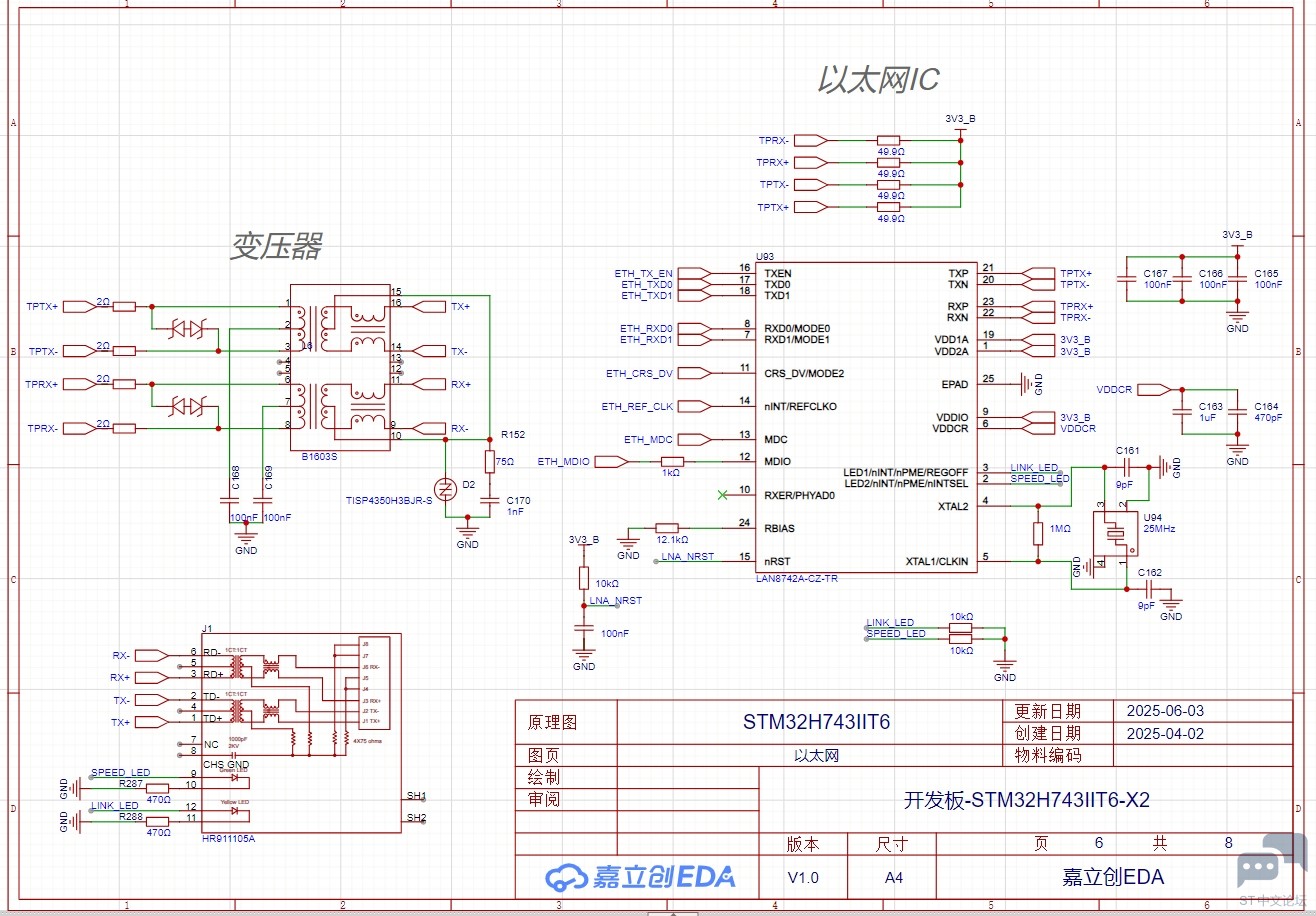Viewport: 1316px width, 916px height.
Task: Select the 1MΩ resistor across the crystal
Action: point(1038,533)
